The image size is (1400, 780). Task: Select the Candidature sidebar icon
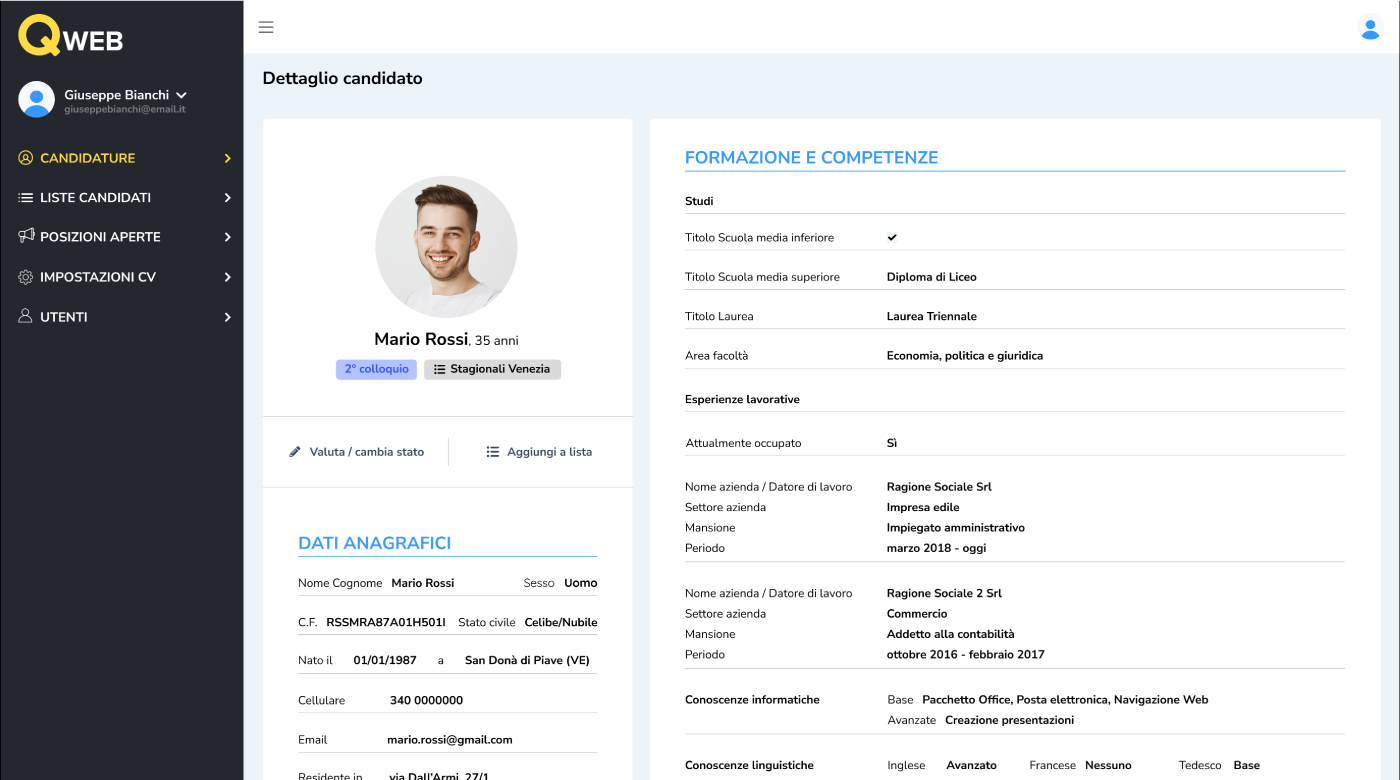point(24,157)
